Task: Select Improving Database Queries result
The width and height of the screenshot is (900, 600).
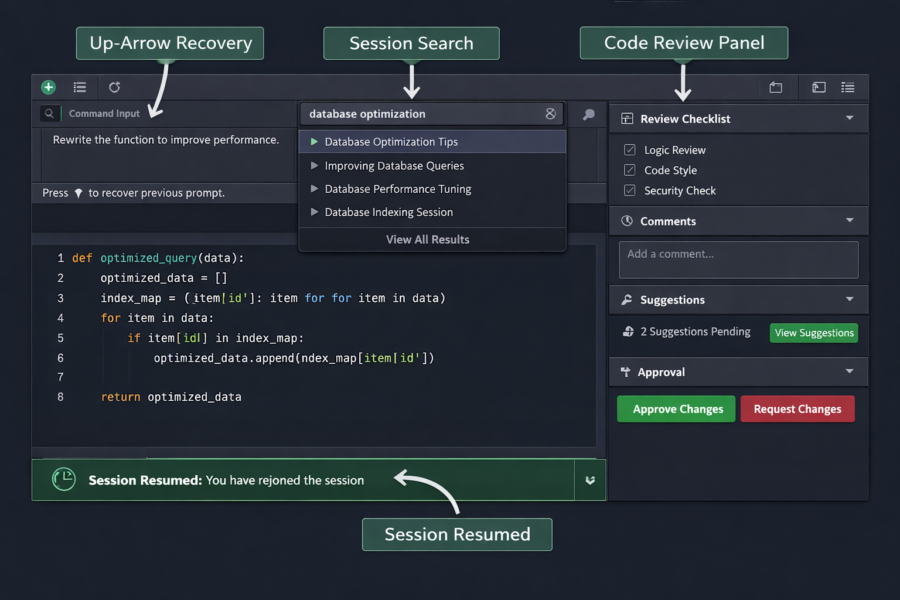Action: coord(432,165)
